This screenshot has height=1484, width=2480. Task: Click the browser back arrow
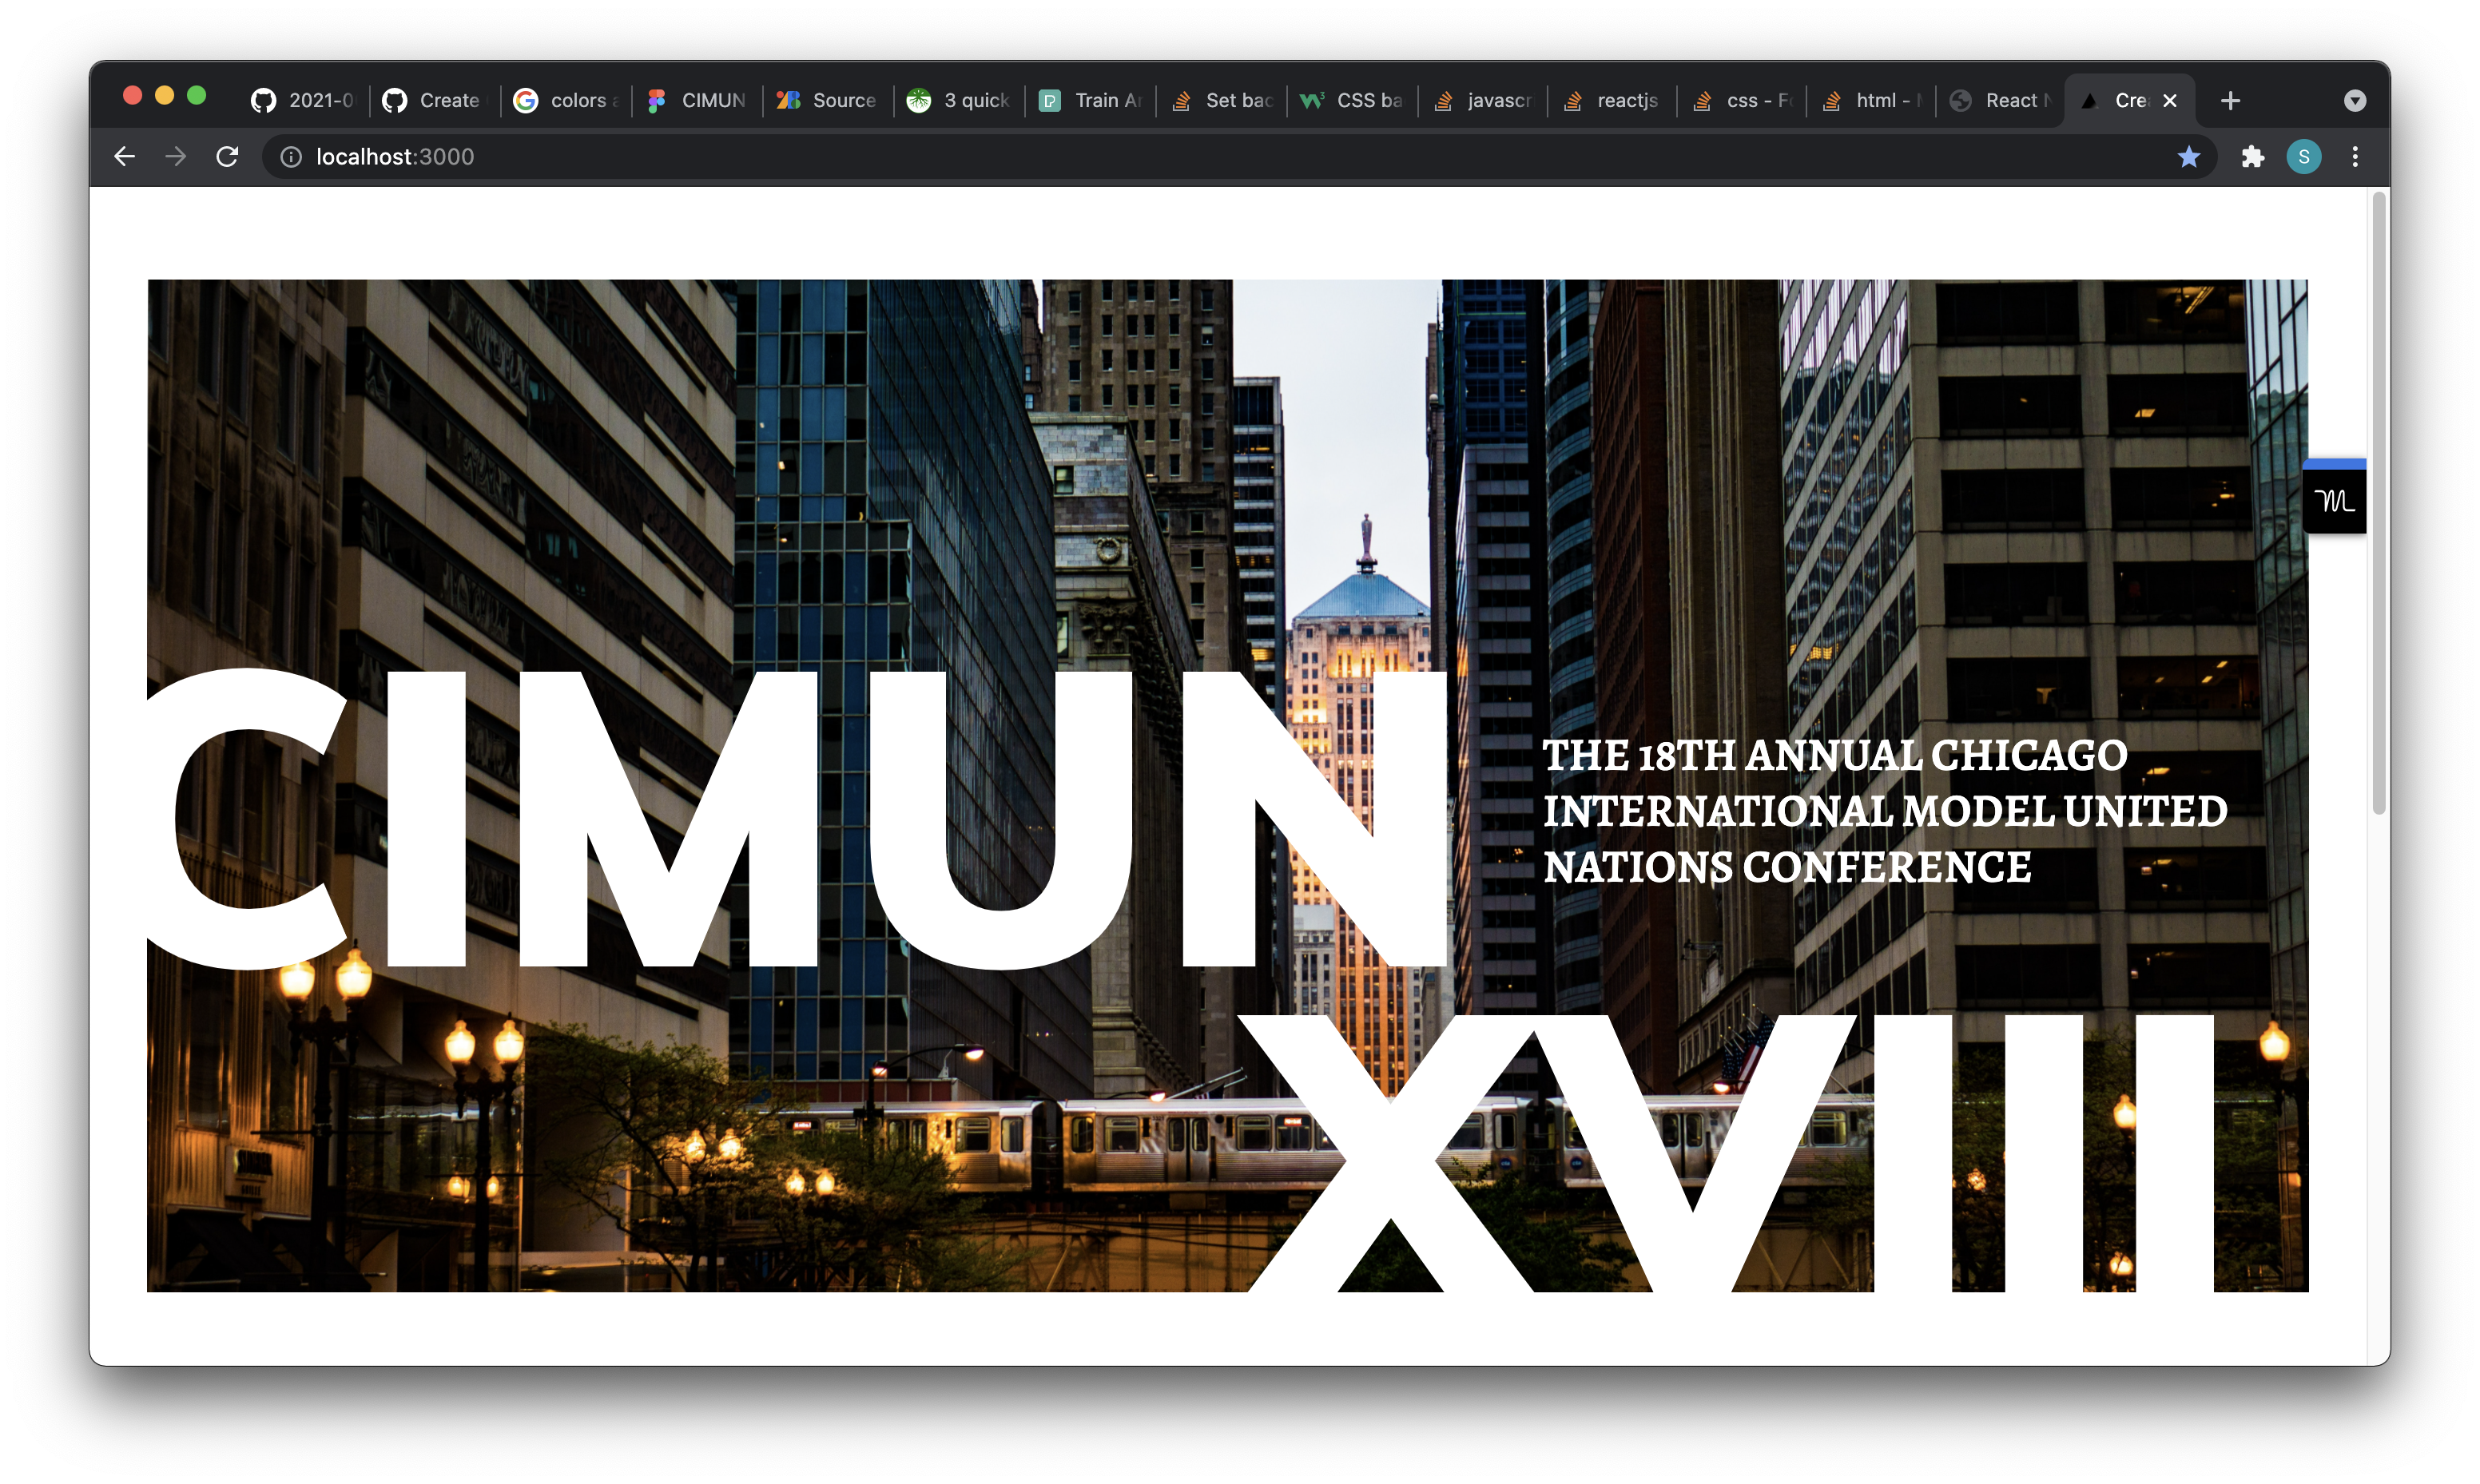124,157
